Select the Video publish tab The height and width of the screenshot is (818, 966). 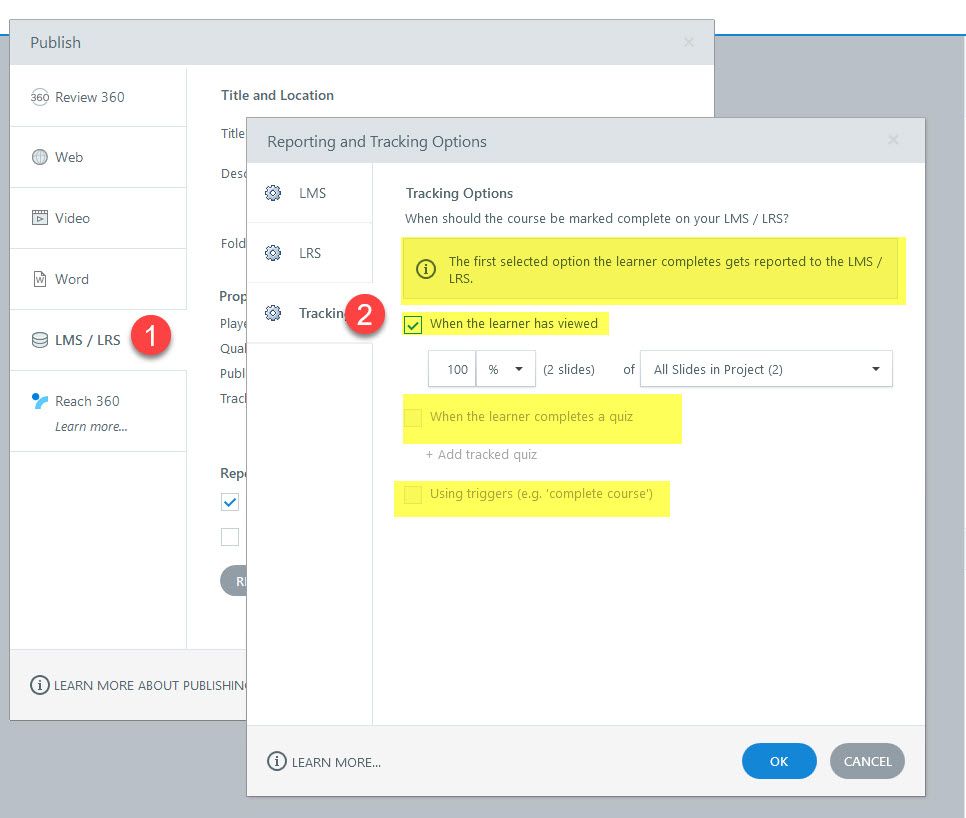(x=98, y=218)
